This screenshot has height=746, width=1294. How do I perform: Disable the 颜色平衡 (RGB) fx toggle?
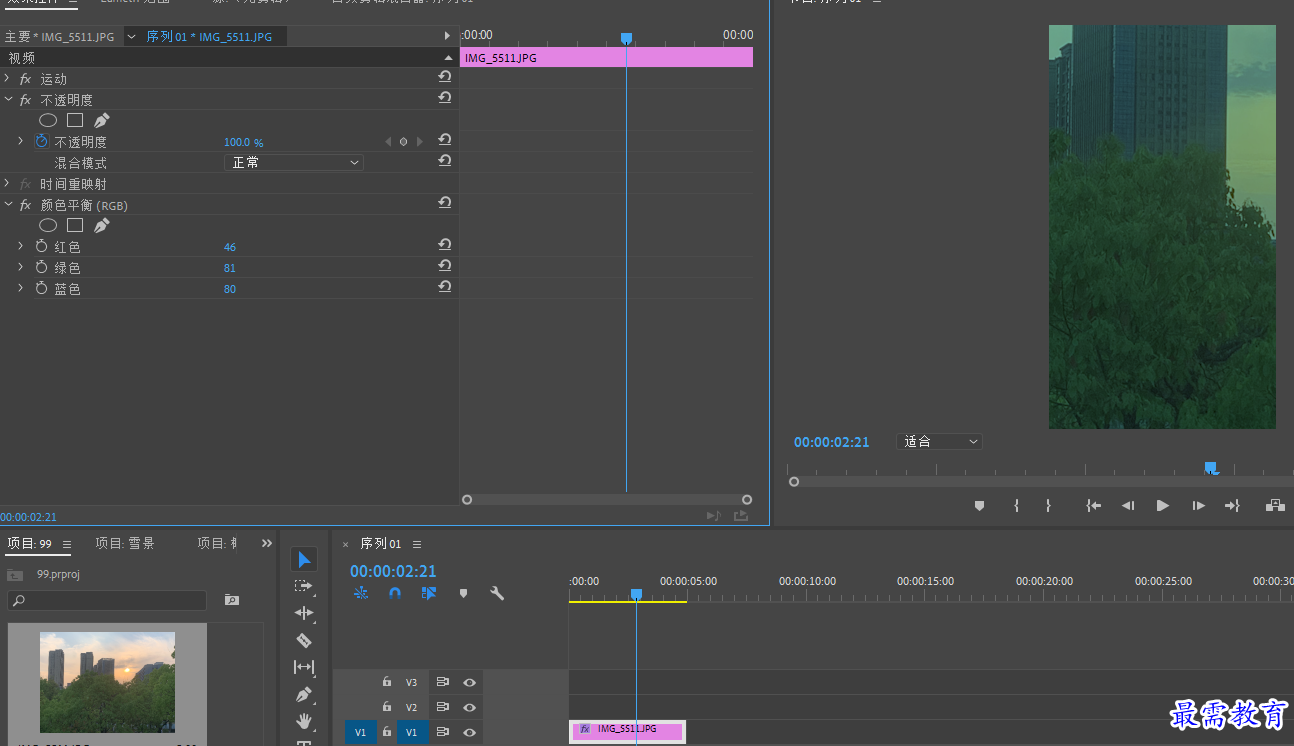(x=26, y=205)
